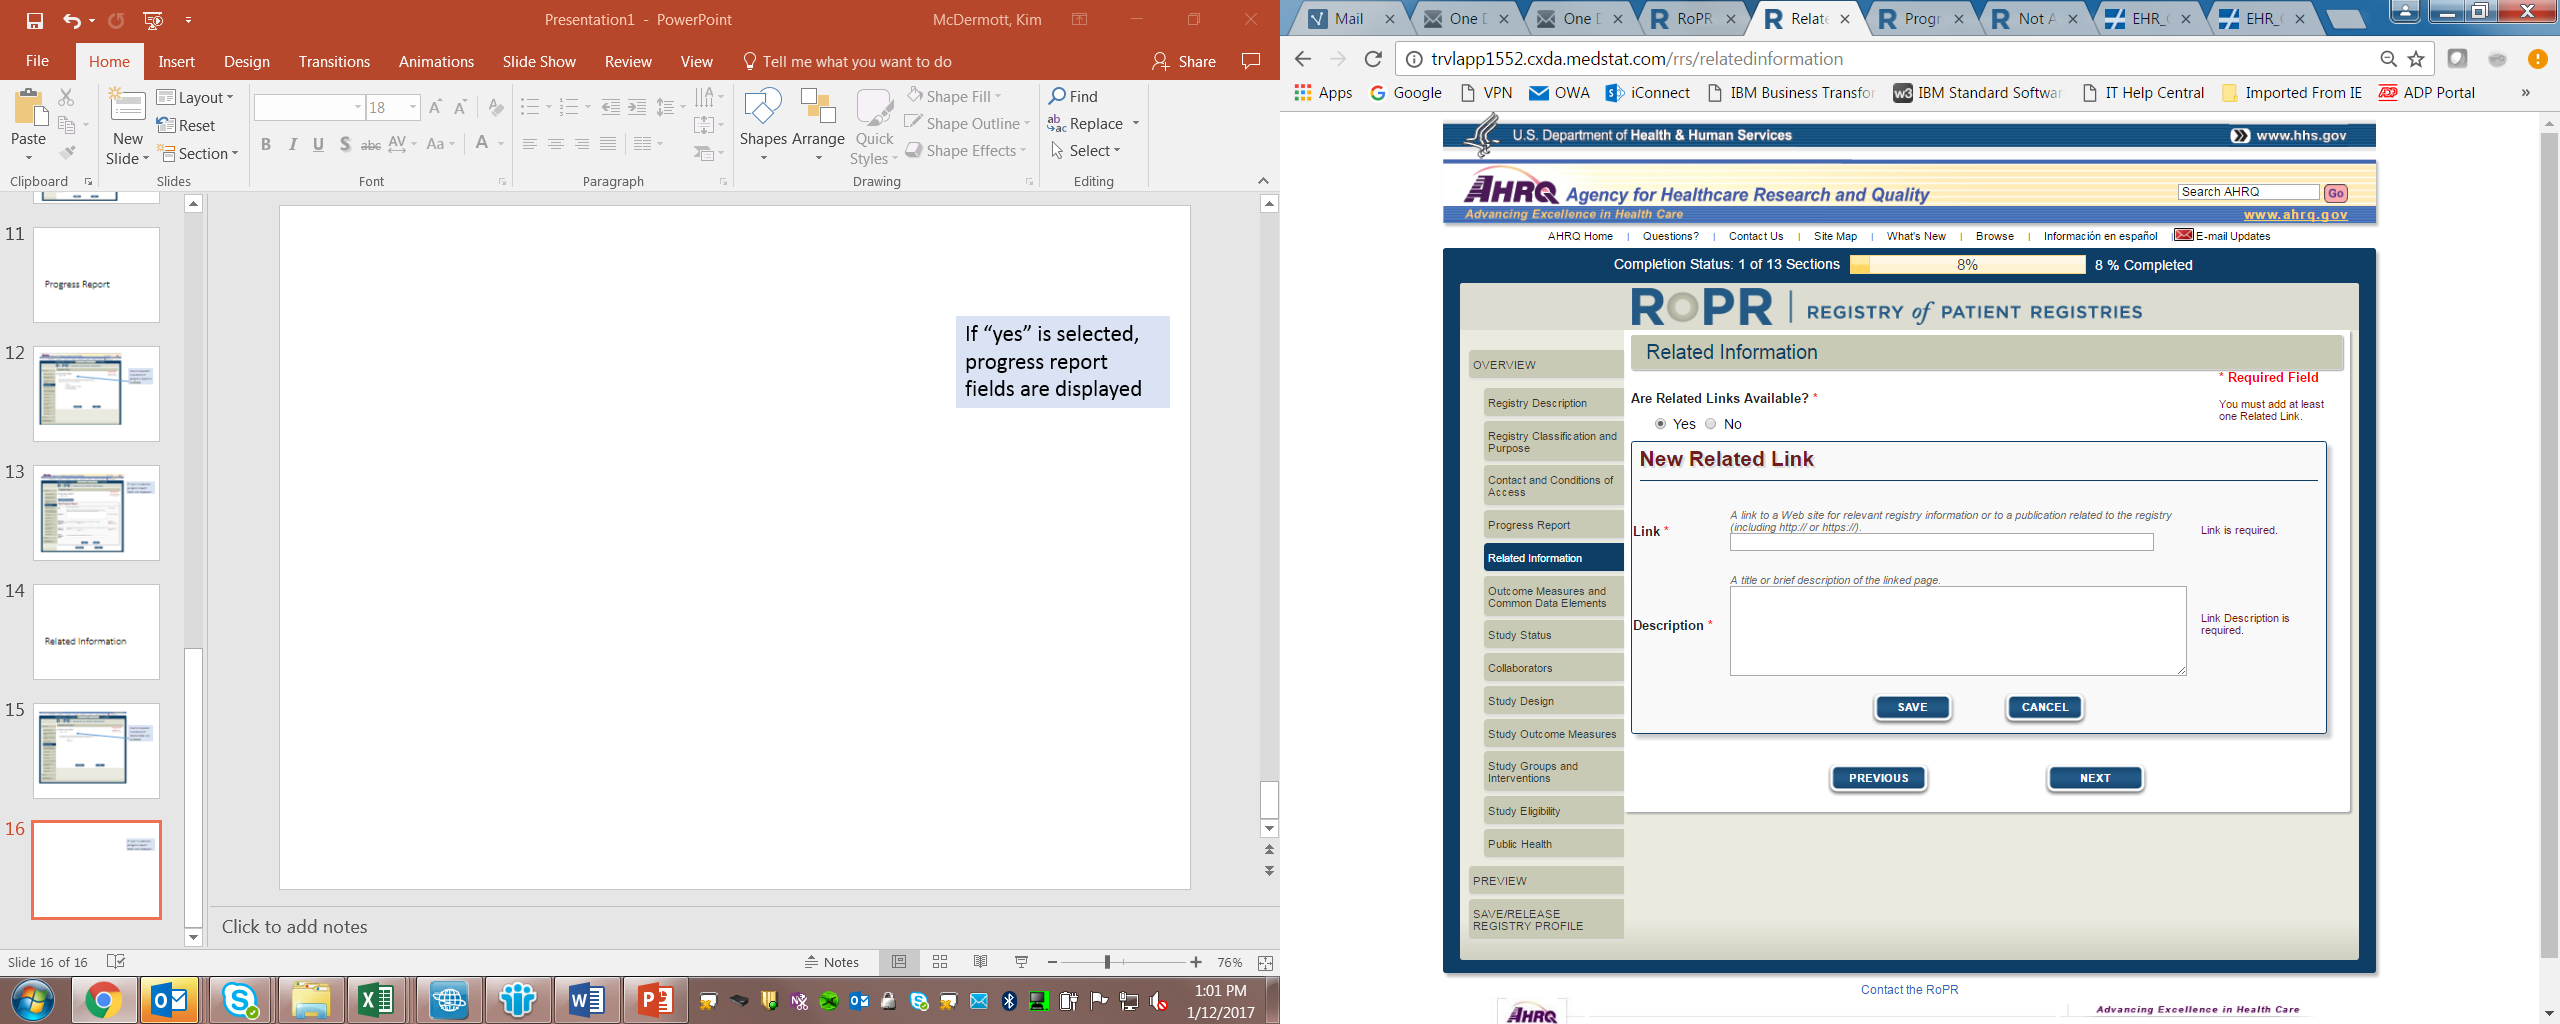2560x1024 pixels.
Task: Open the font size dropdown
Action: pos(413,107)
